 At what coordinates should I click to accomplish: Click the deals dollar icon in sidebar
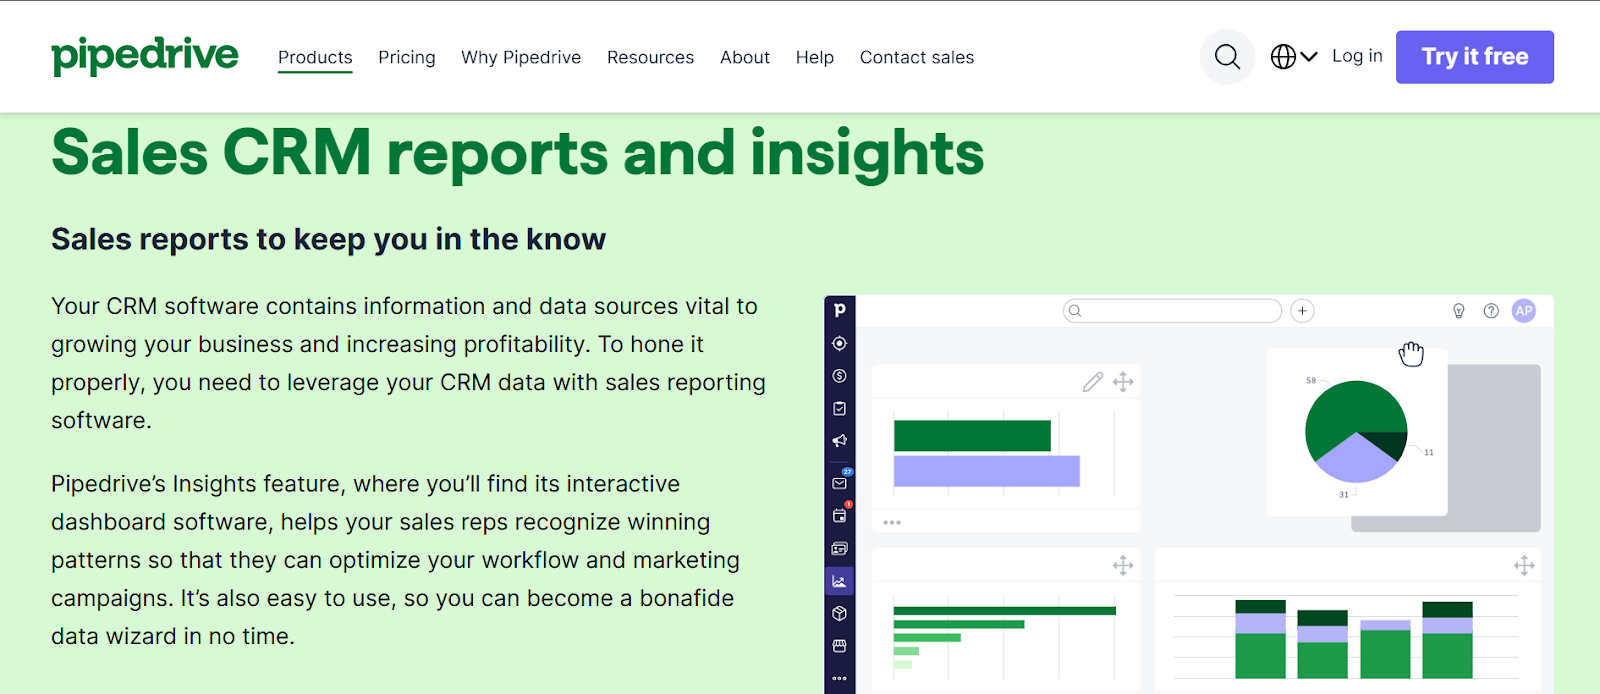tap(839, 376)
